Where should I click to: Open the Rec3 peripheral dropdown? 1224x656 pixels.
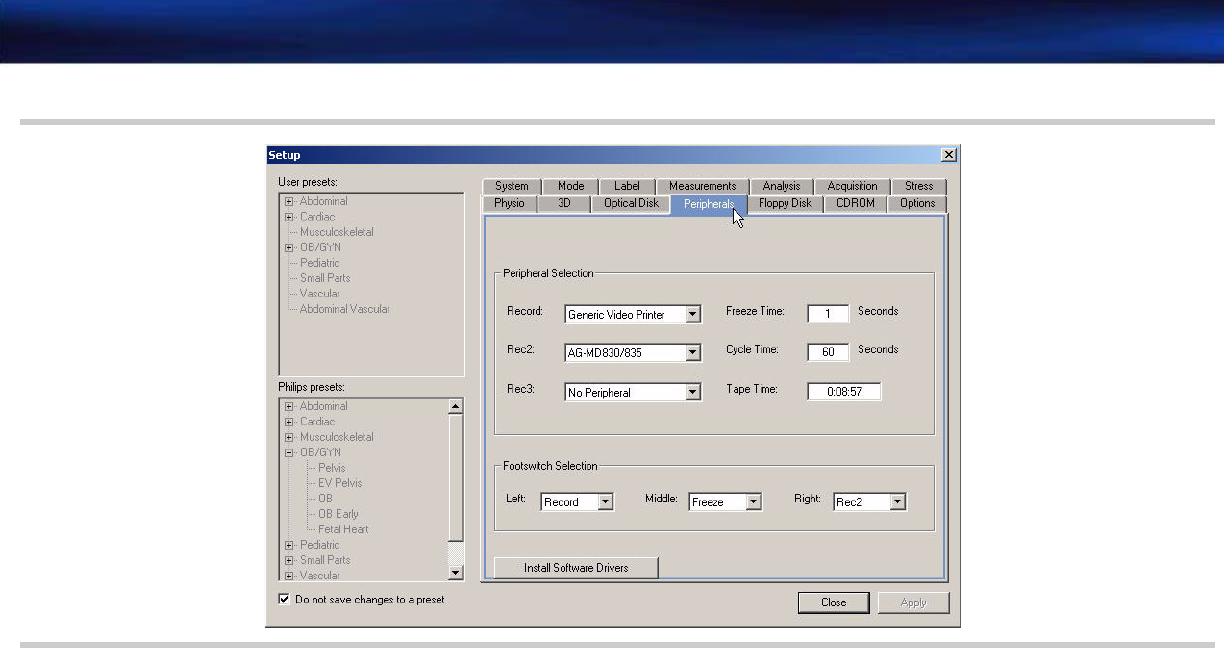pyautogui.click(x=693, y=393)
